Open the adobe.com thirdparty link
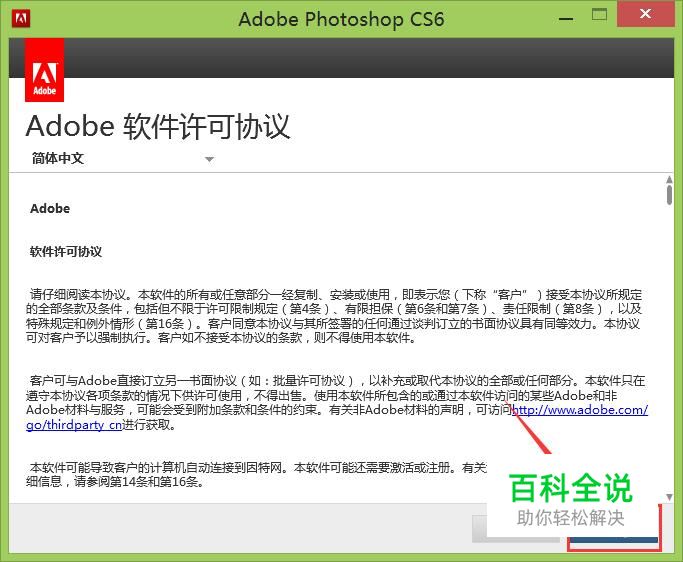 [x=580, y=410]
